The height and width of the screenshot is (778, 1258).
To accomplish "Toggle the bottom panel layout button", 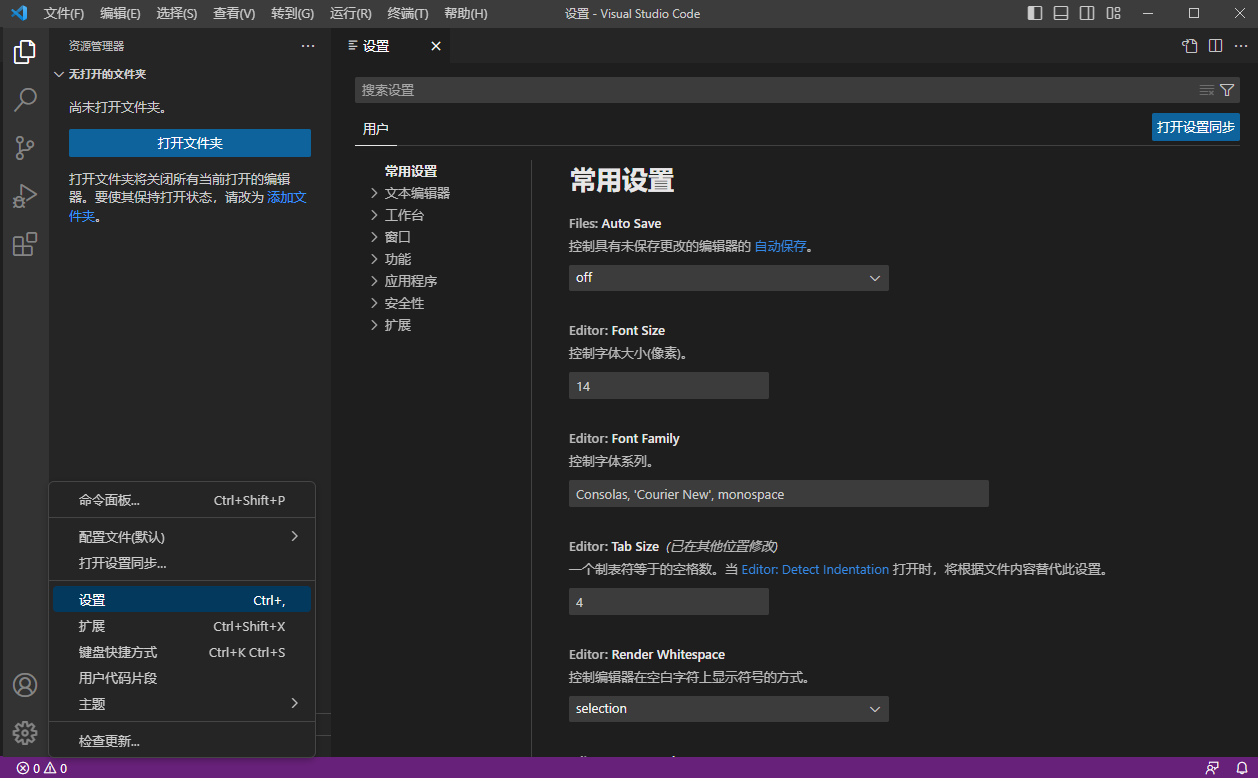I will pyautogui.click(x=1061, y=14).
